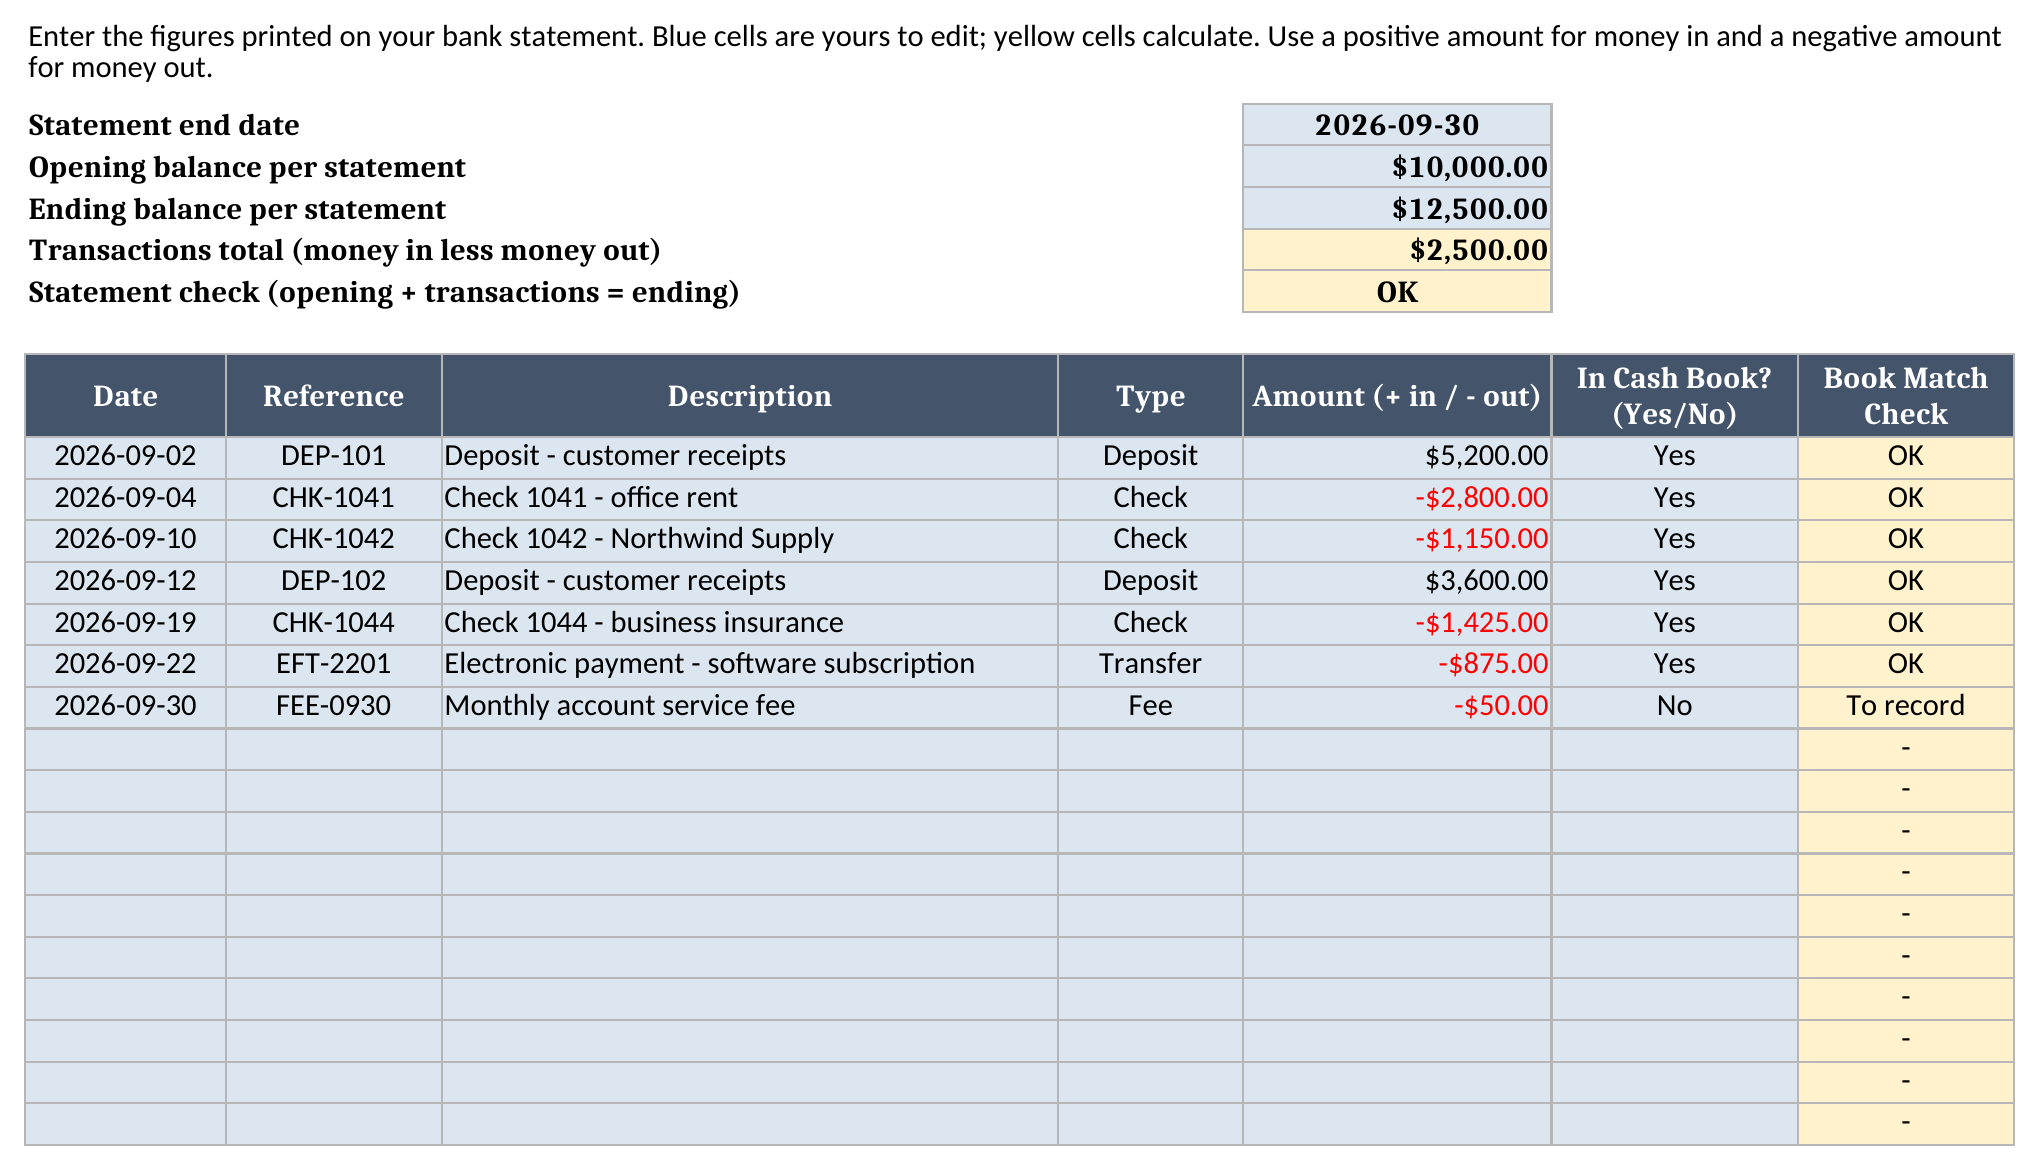Select the amount -$1,150.00 cell
Viewport: 2039px width, 1170px height.
pos(1397,539)
